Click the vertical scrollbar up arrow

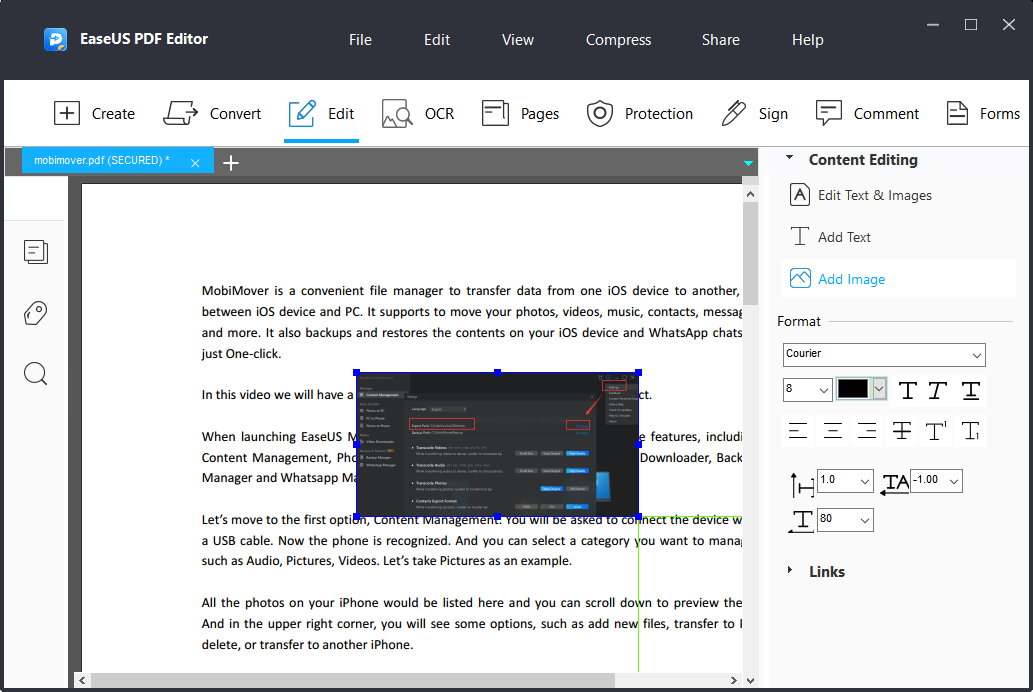pos(750,194)
